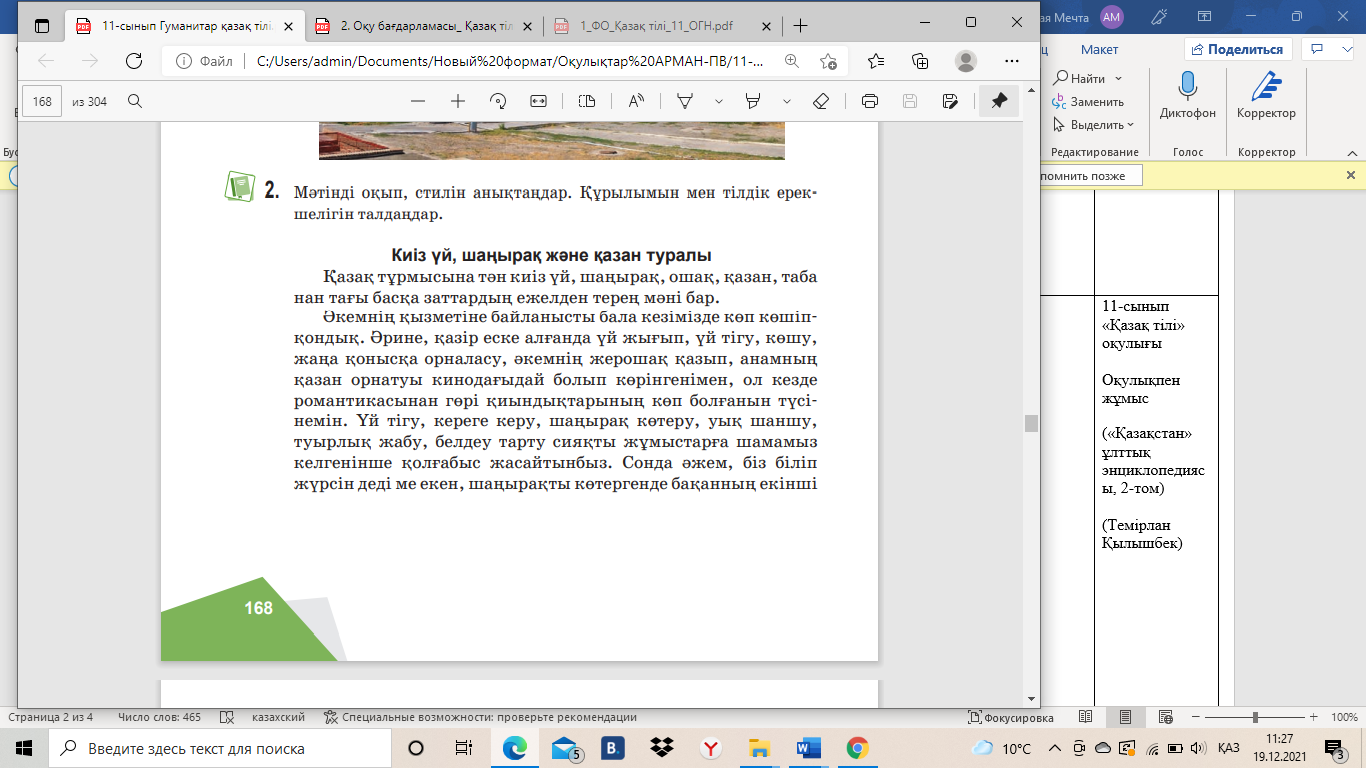Expand the Draw pen options dropdown
Screen dimensions: 1366x768
tap(718, 101)
